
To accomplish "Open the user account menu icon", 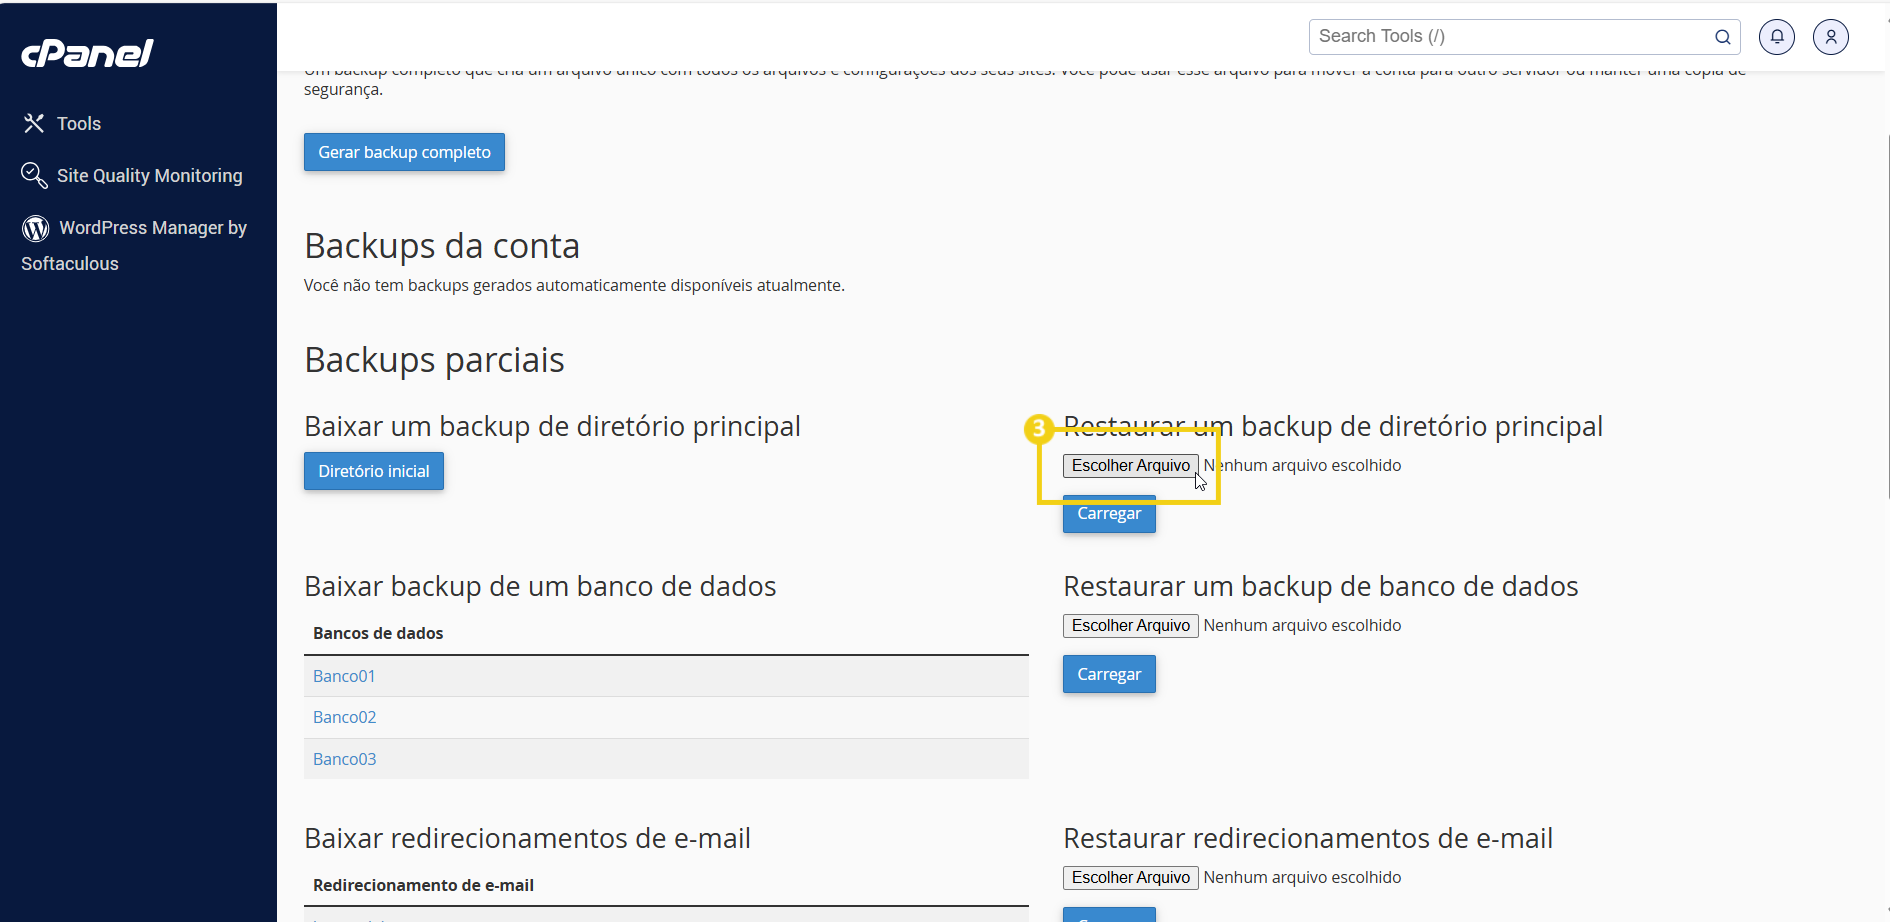I will (1831, 37).
